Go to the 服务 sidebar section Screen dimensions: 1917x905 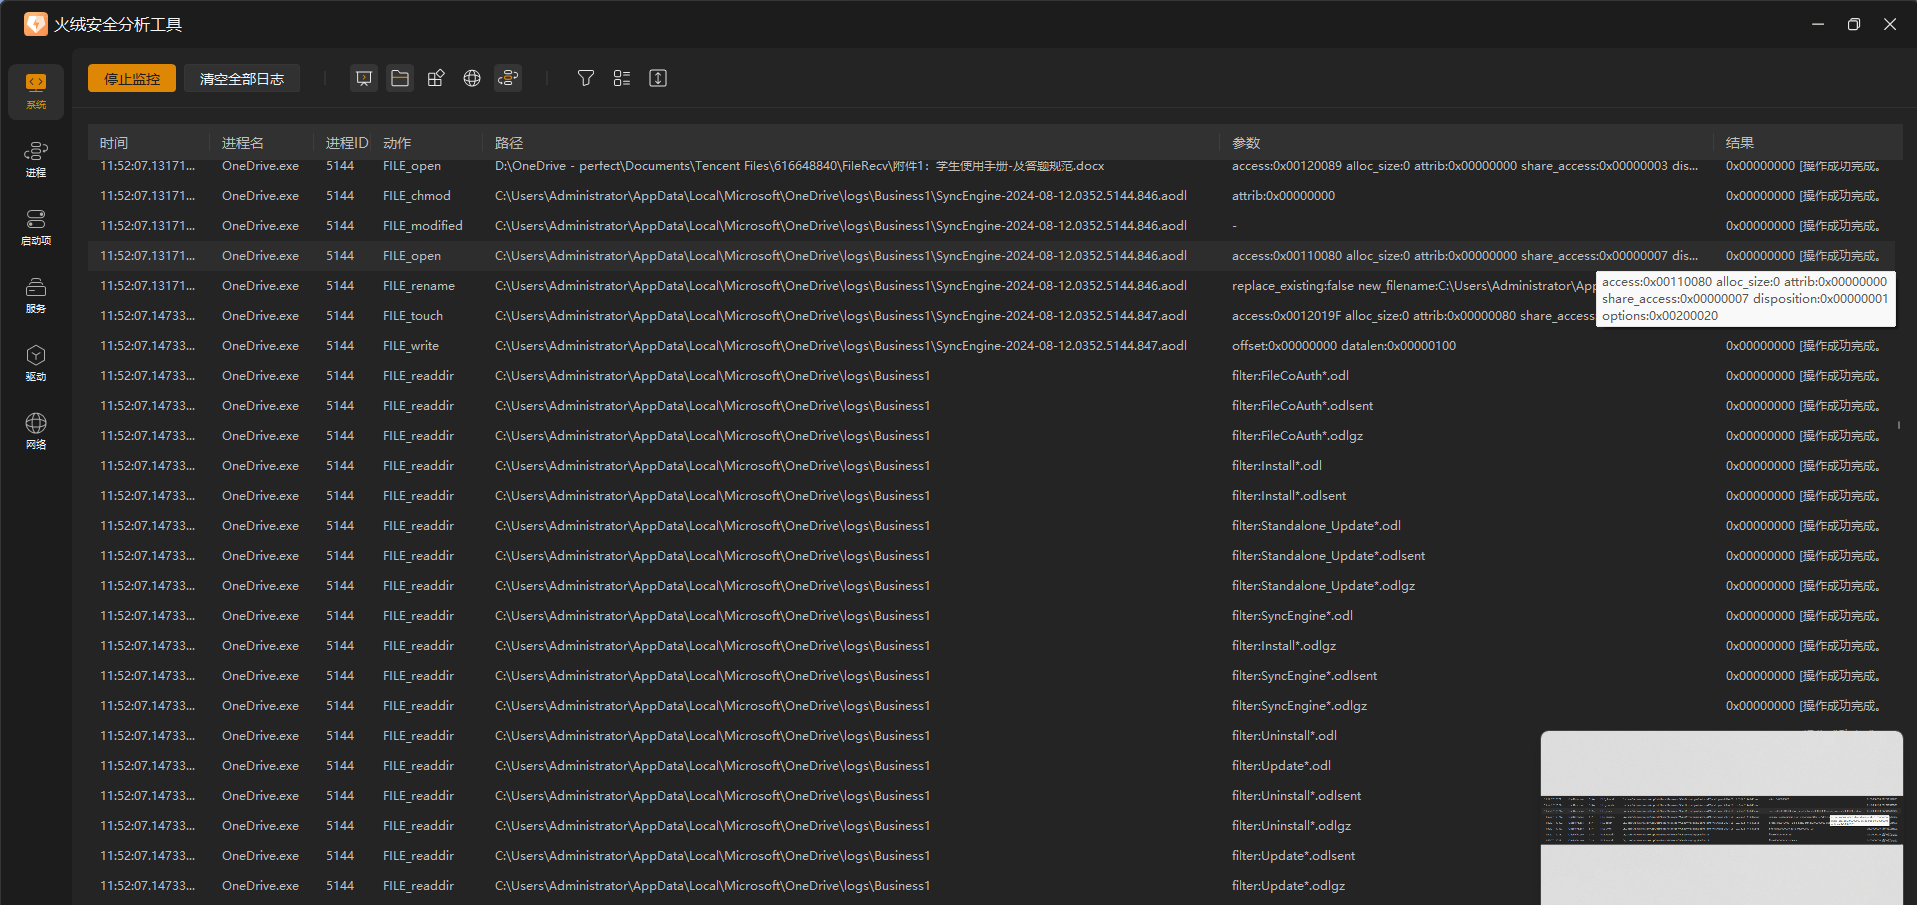(36, 296)
